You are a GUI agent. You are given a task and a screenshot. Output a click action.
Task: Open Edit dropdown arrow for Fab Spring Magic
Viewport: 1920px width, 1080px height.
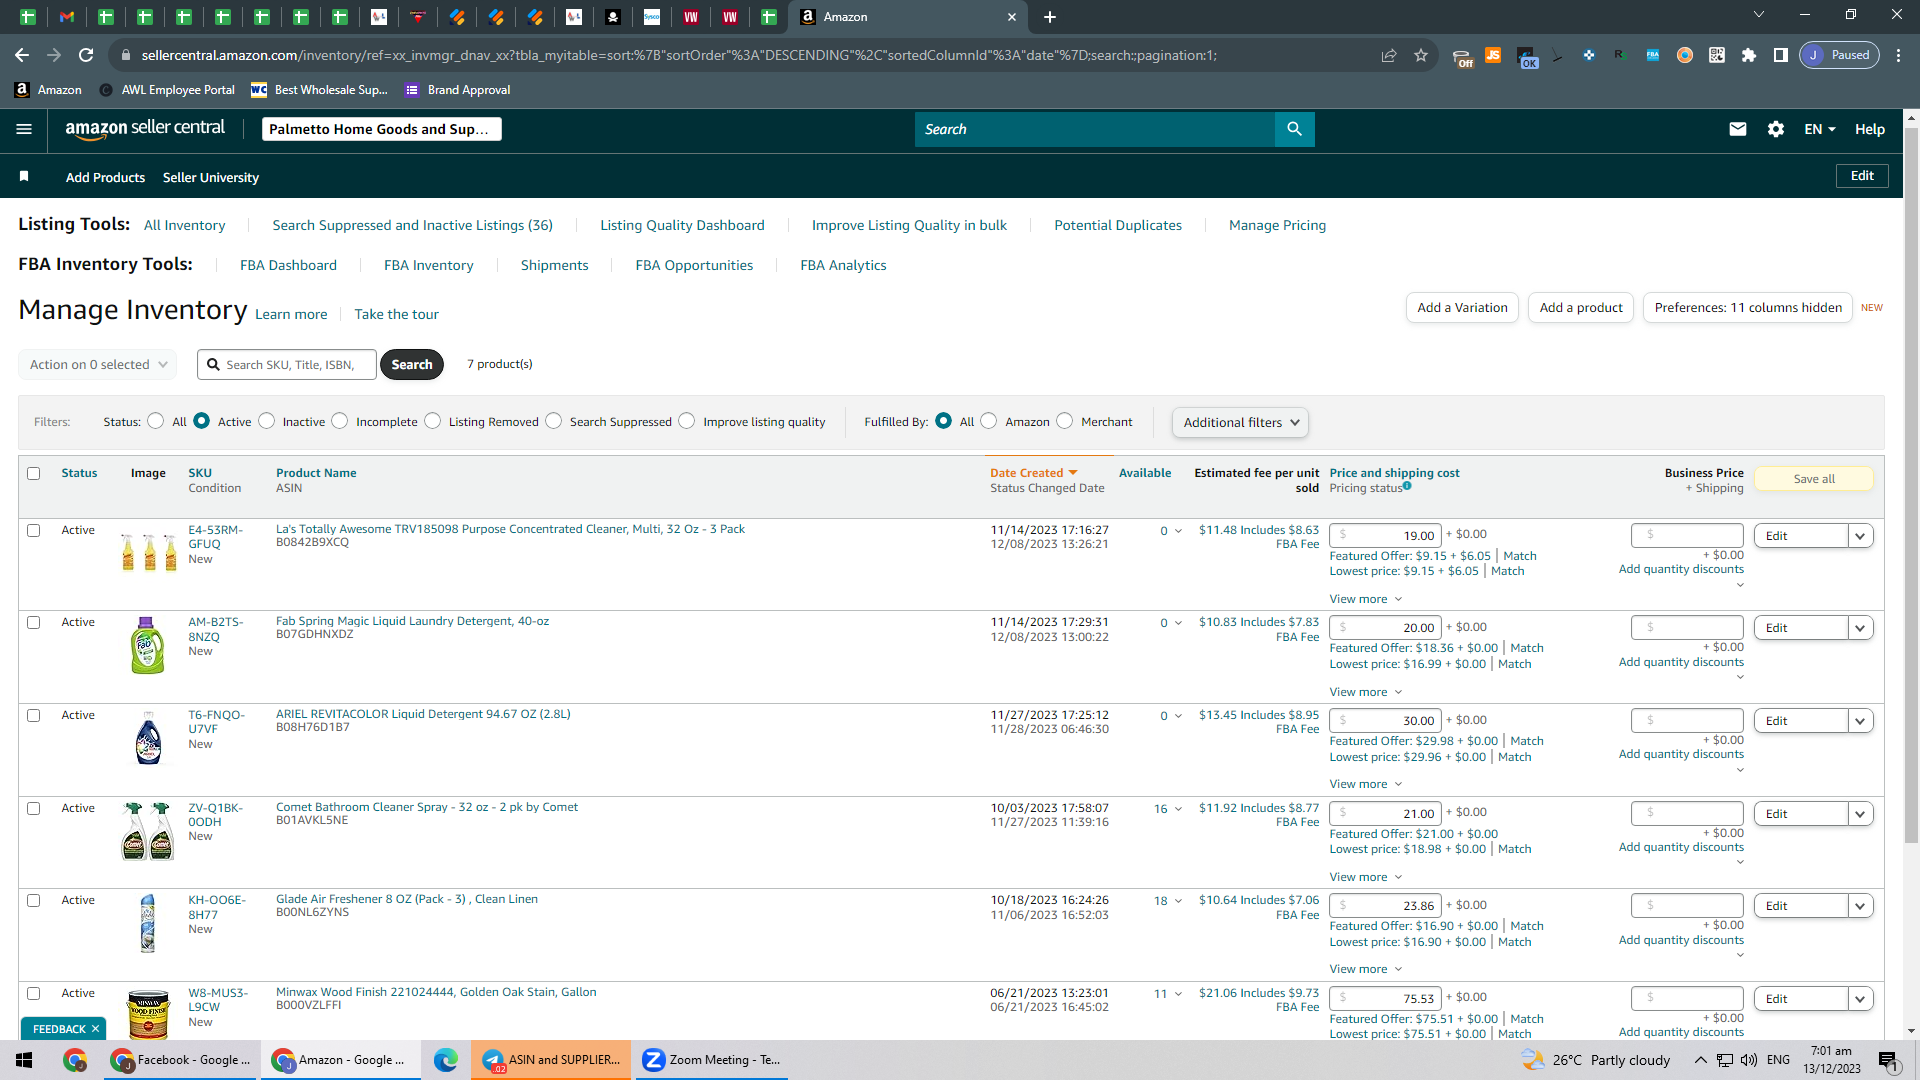pos(1860,628)
